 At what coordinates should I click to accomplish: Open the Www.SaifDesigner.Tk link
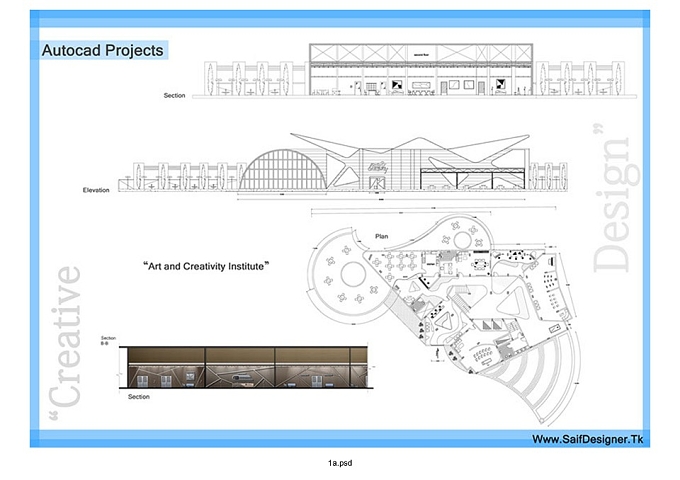click(588, 439)
